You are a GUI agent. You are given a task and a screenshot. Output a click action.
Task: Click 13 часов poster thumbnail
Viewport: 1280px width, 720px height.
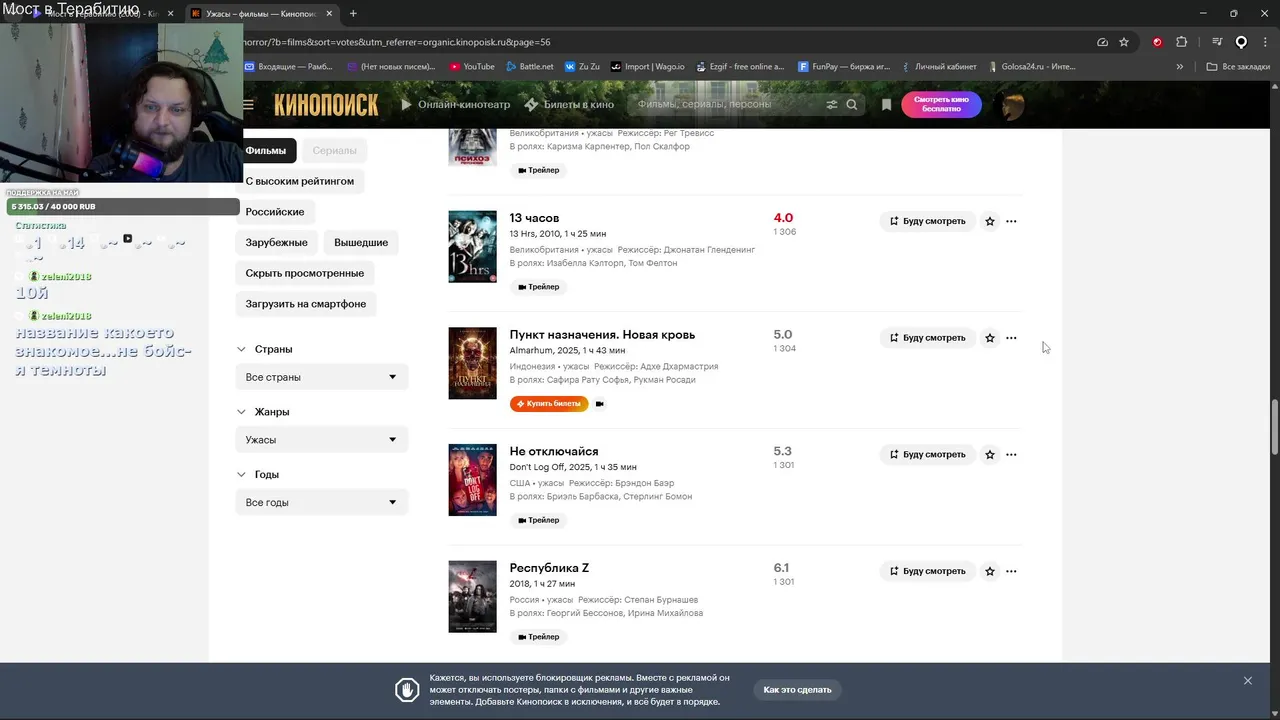pos(472,246)
